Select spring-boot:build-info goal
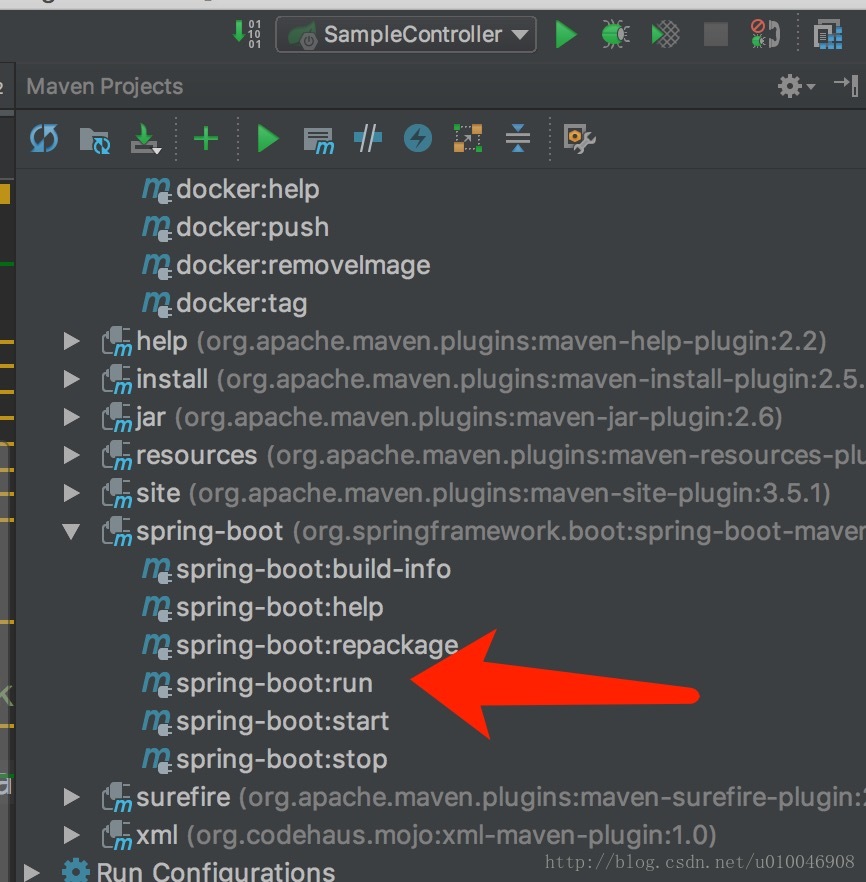This screenshot has height=882, width=866. pos(313,569)
